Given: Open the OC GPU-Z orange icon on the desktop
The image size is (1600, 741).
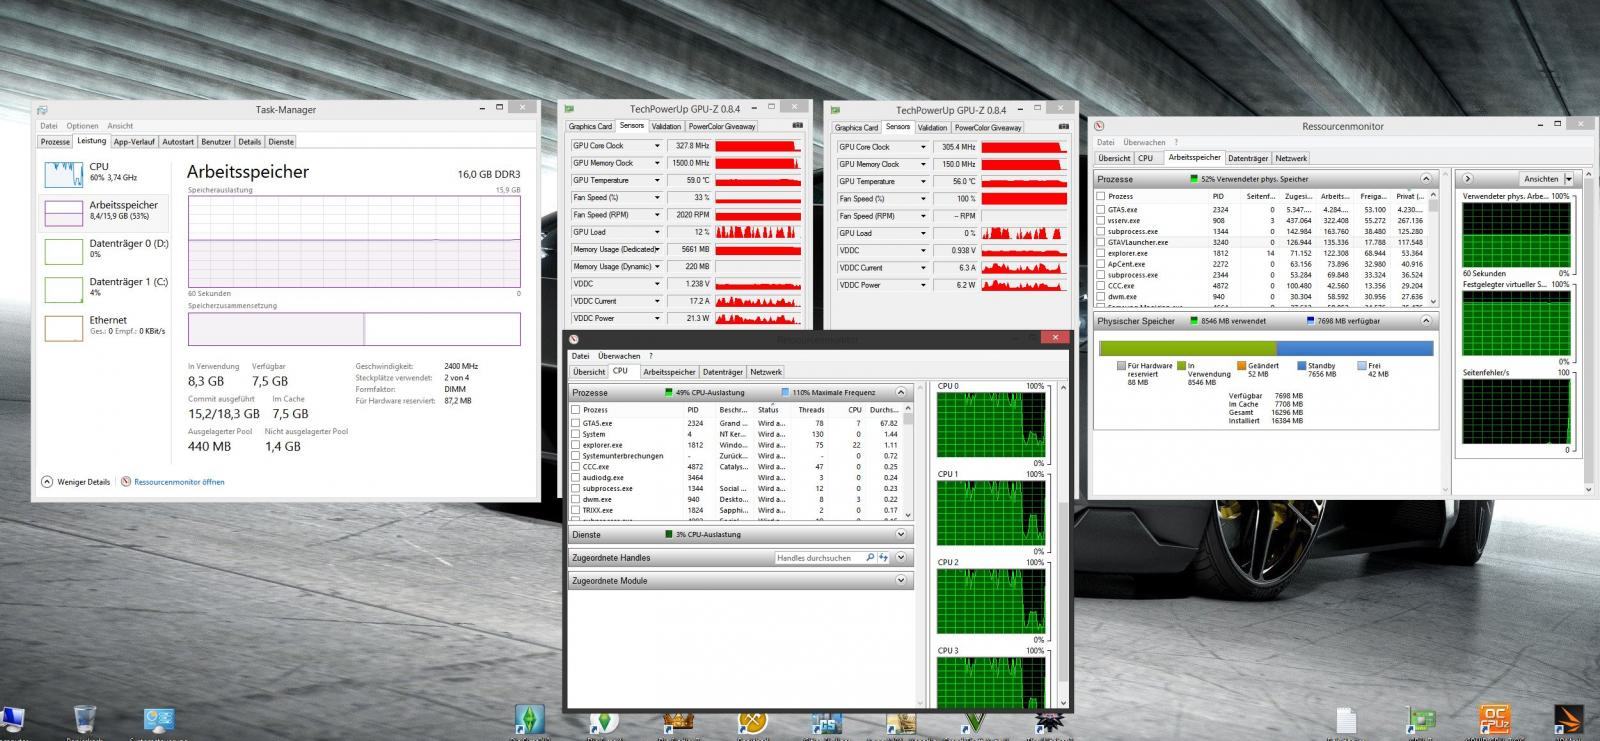Looking at the screenshot, I should pyautogui.click(x=1494, y=721).
